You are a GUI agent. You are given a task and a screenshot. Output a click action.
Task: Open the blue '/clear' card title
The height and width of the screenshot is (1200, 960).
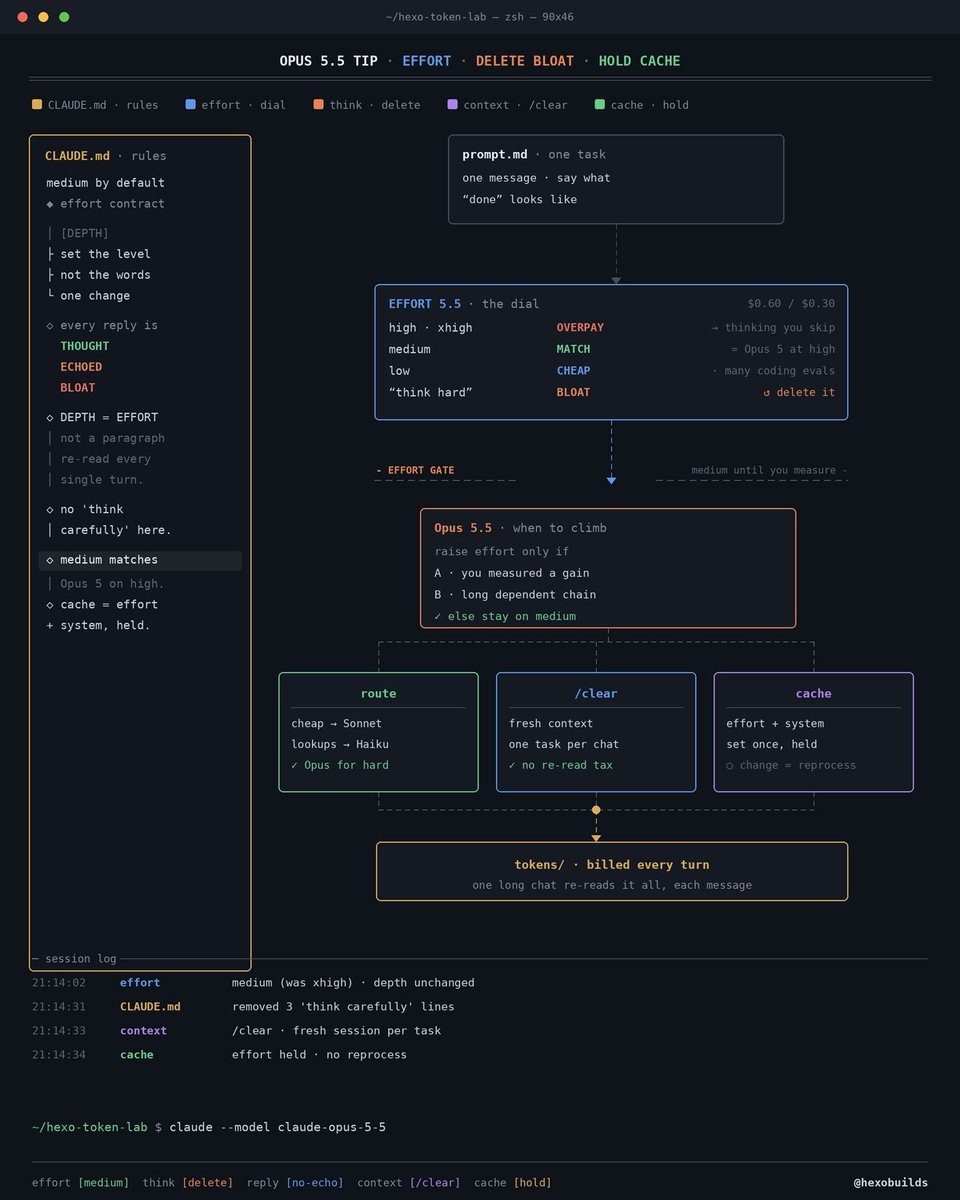tap(596, 694)
